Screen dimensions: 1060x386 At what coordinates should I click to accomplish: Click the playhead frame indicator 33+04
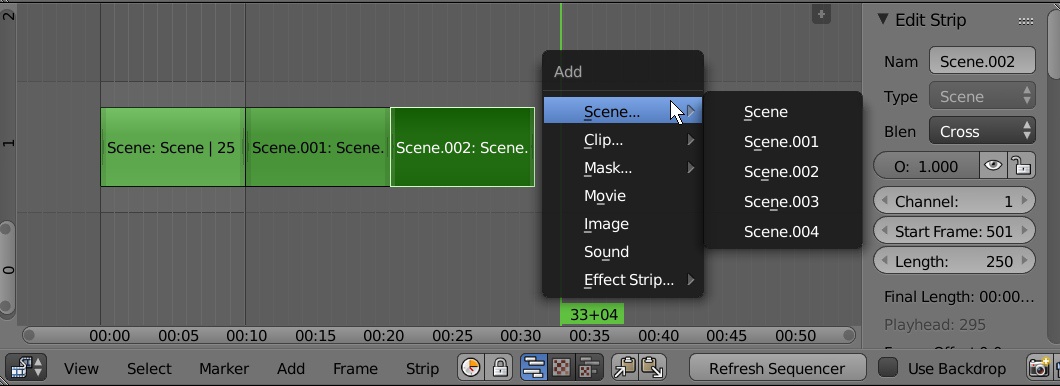click(x=592, y=314)
